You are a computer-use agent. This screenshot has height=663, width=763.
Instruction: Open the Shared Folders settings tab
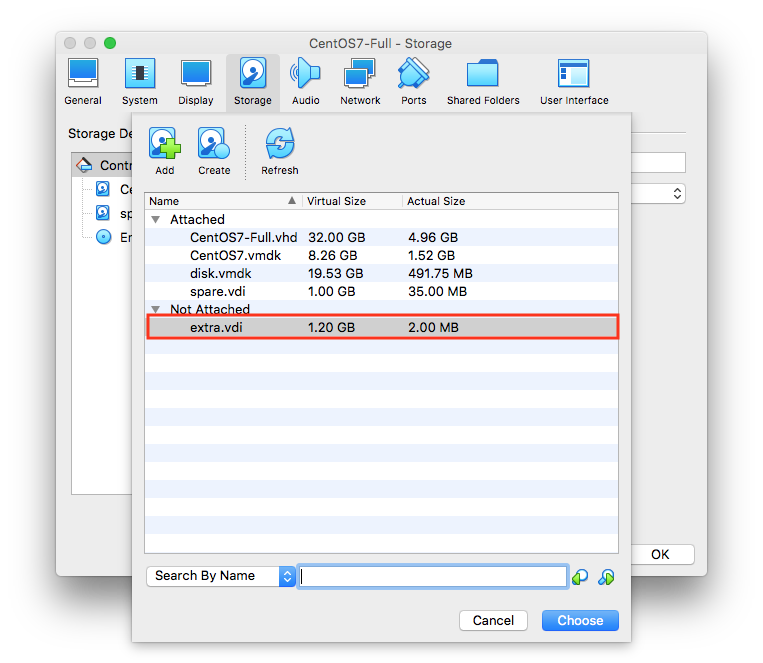click(483, 82)
